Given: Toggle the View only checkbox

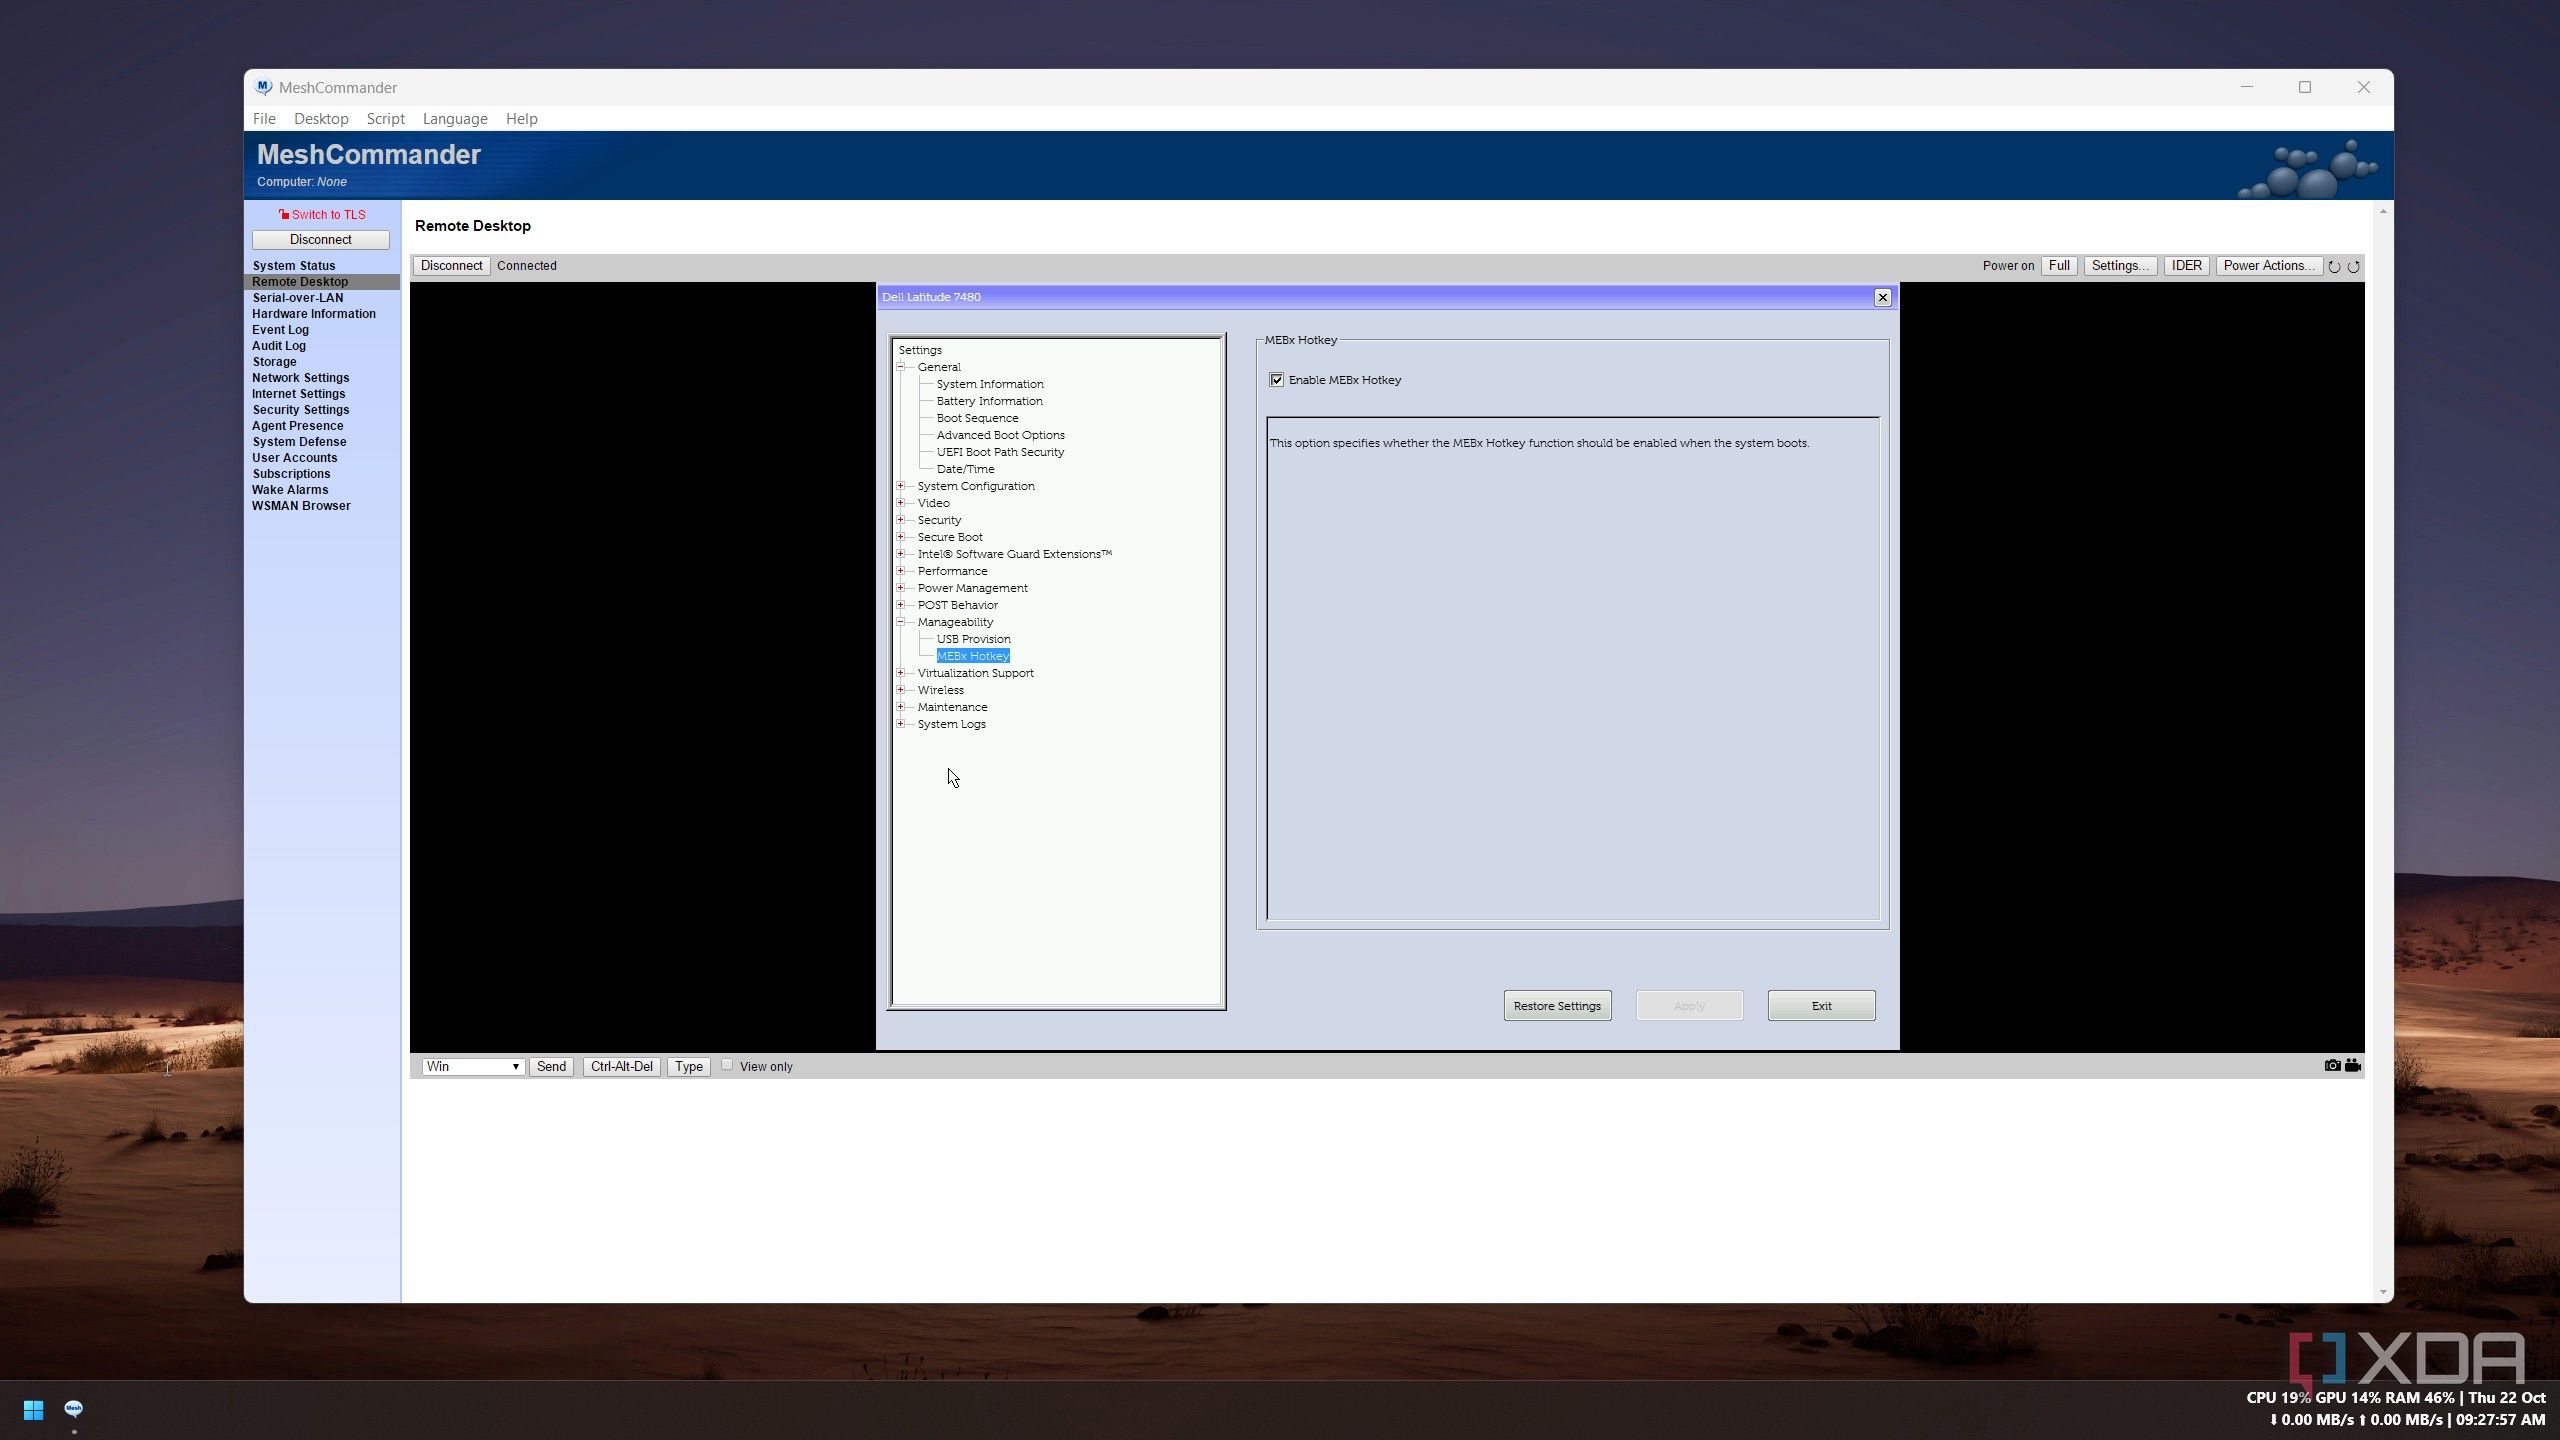Looking at the screenshot, I should 727,1065.
